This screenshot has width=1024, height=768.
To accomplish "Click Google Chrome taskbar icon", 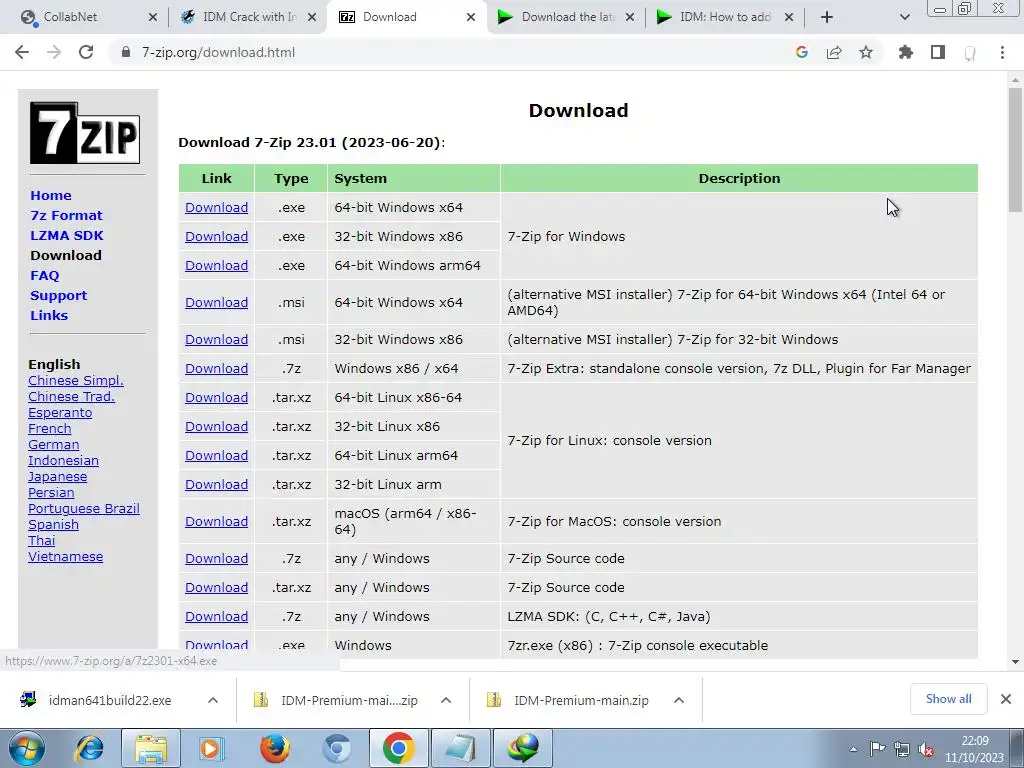I will [399, 748].
